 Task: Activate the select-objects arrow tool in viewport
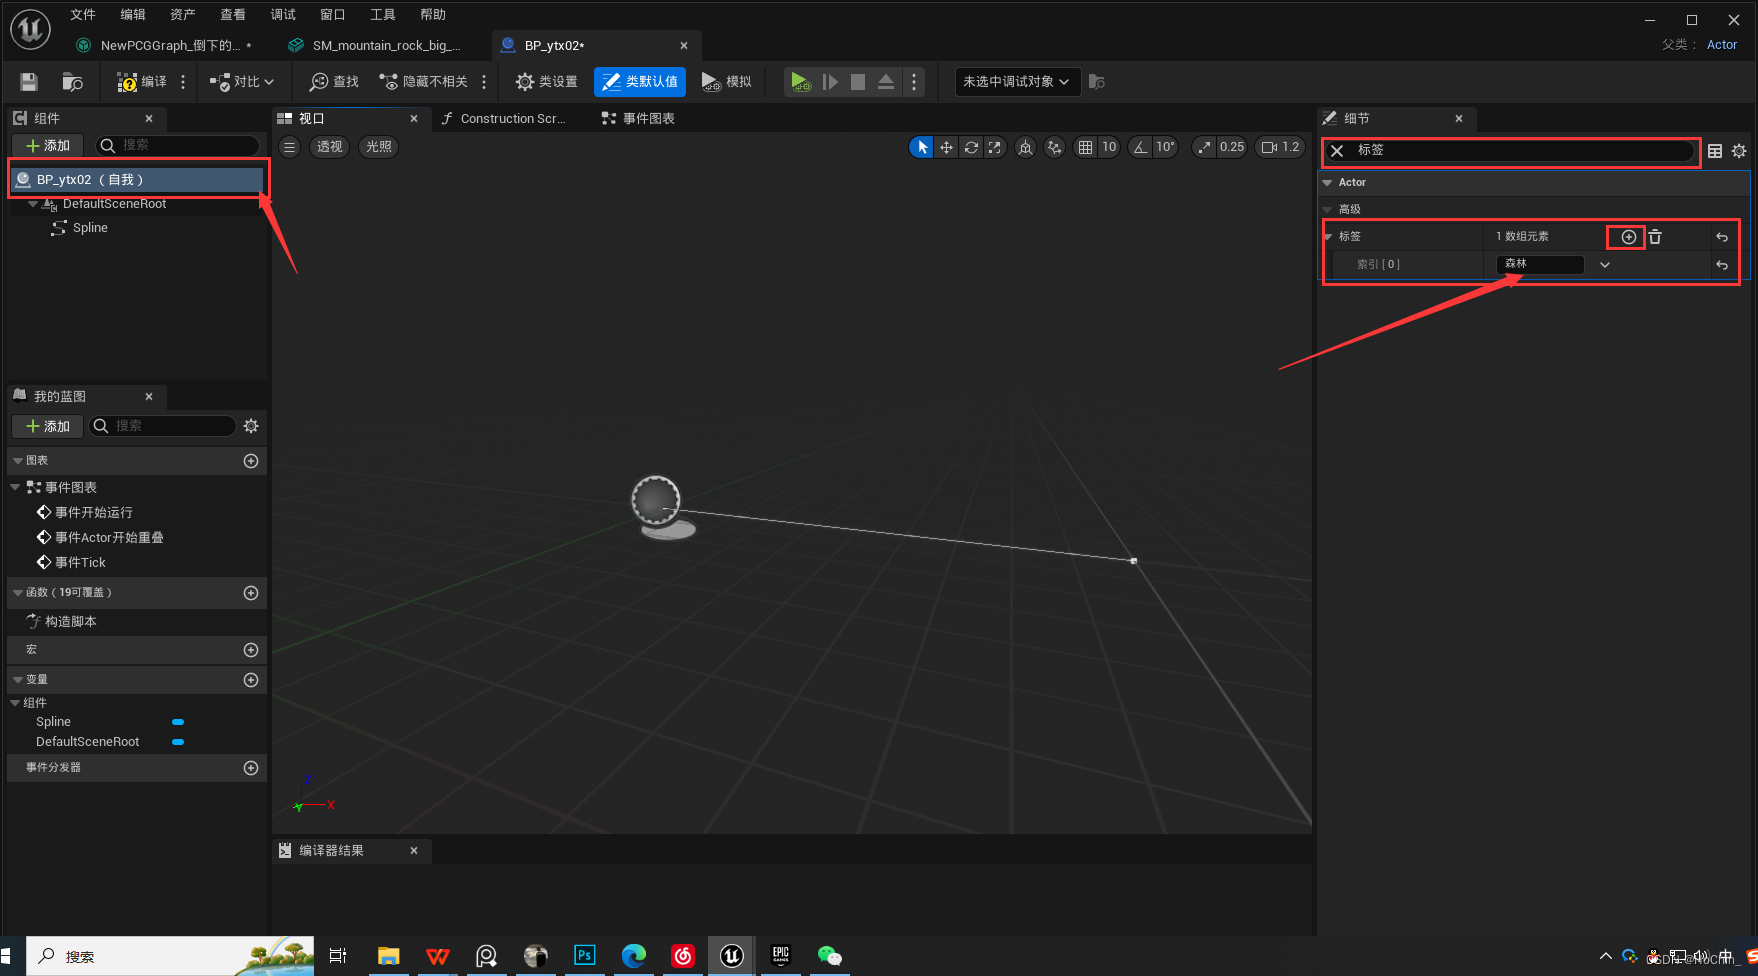pyautogui.click(x=922, y=147)
